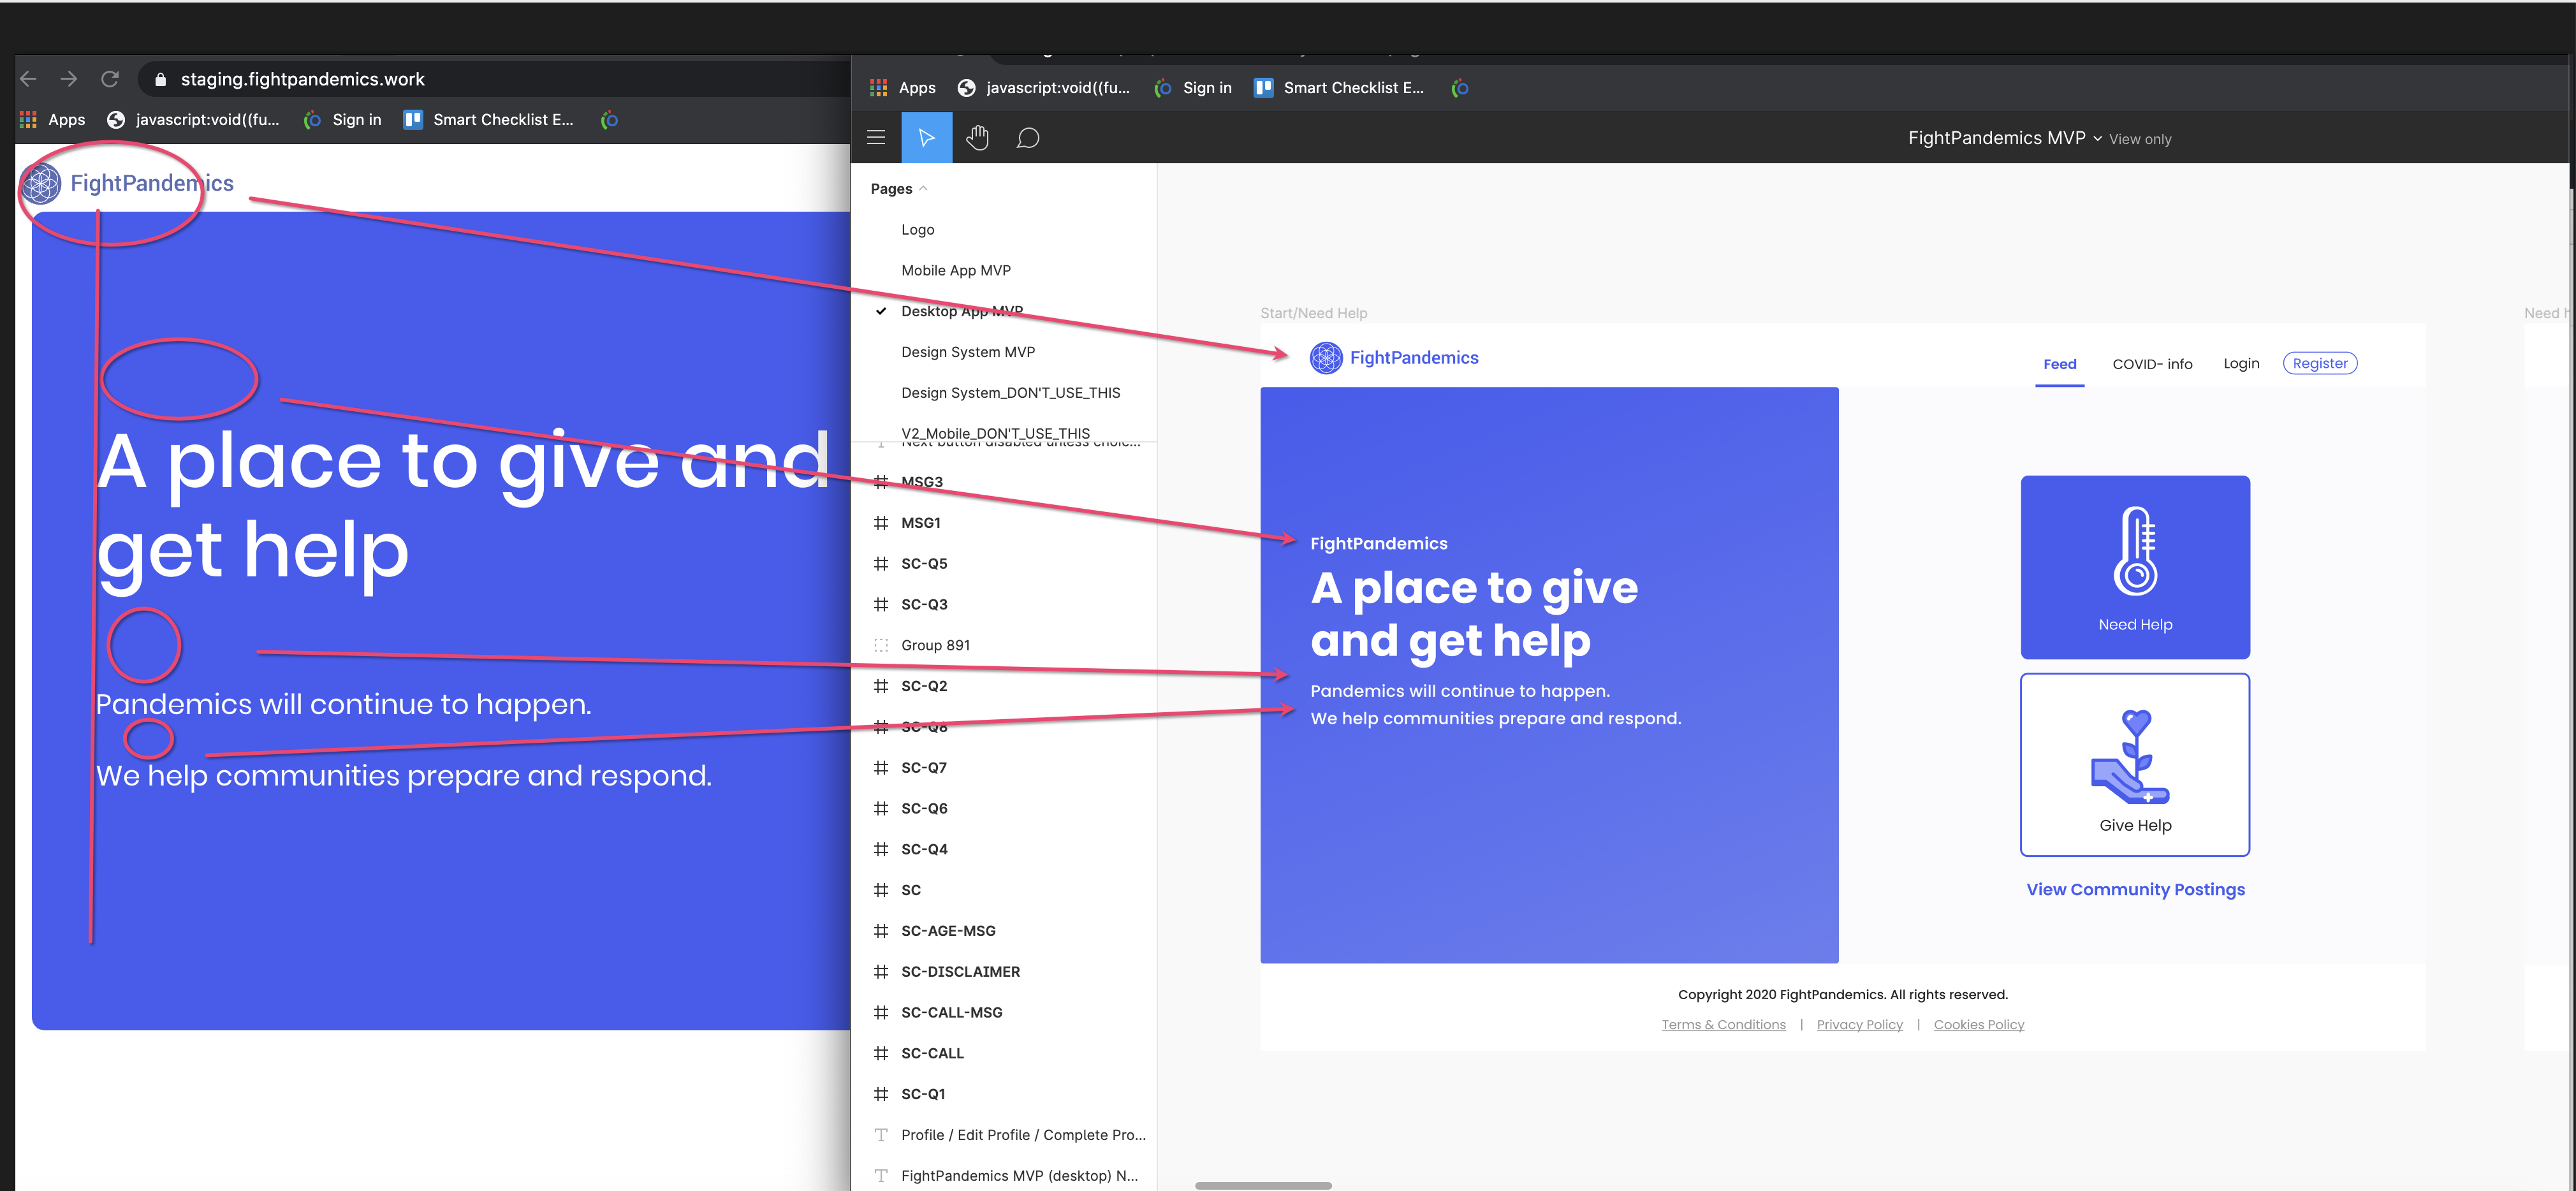Click the Login nav item in design
Image resolution: width=2576 pixels, height=1191 pixels.
2241,363
